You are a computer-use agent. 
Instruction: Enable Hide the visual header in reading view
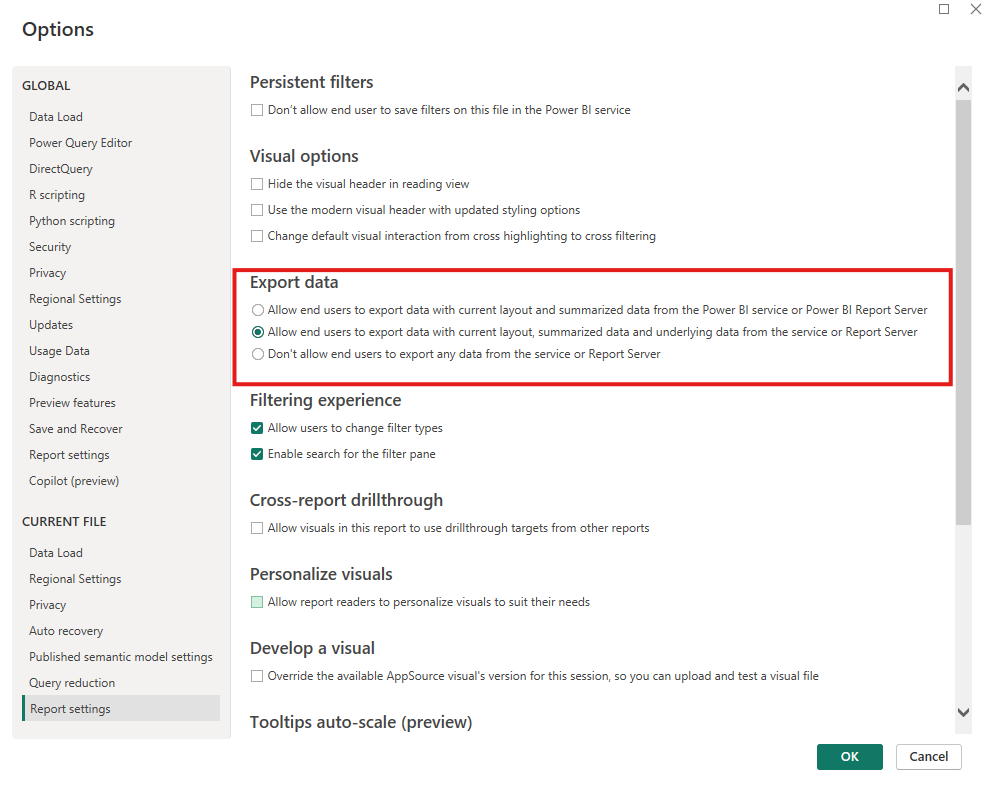[x=257, y=184]
